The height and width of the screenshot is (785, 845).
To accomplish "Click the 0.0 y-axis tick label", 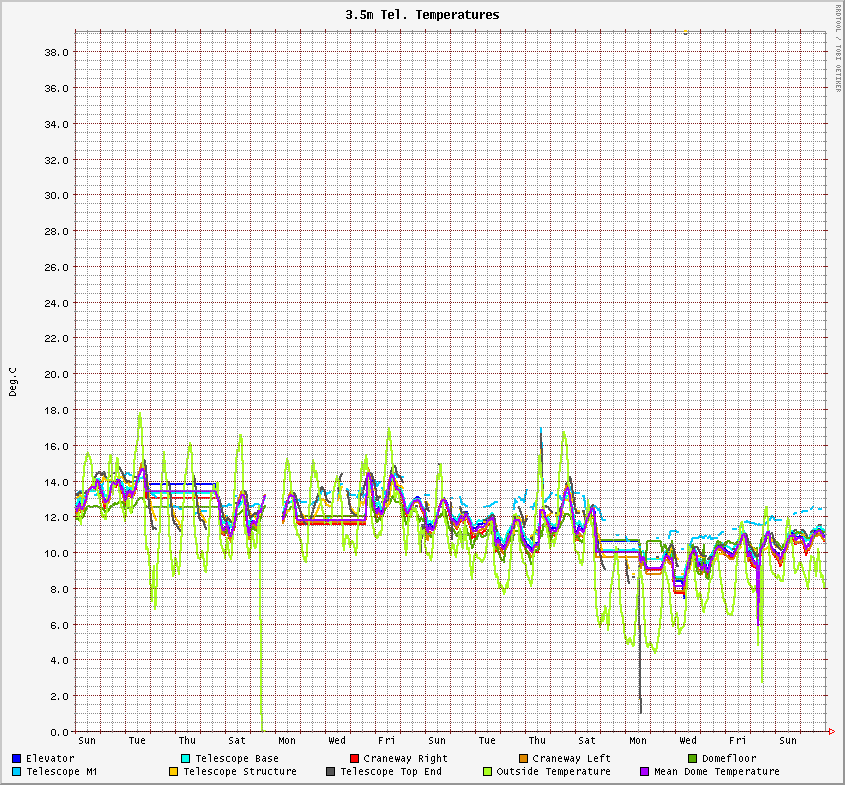I will 59,732.
